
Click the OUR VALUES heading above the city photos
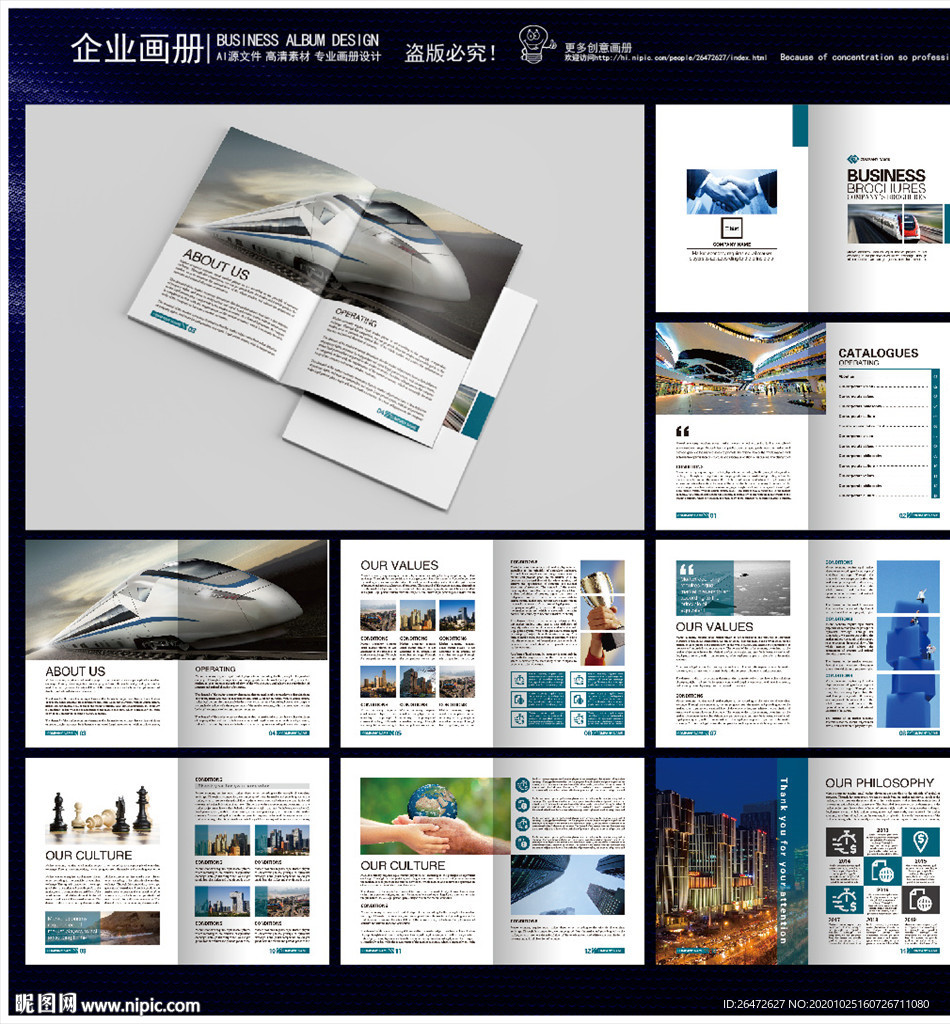(x=399, y=565)
